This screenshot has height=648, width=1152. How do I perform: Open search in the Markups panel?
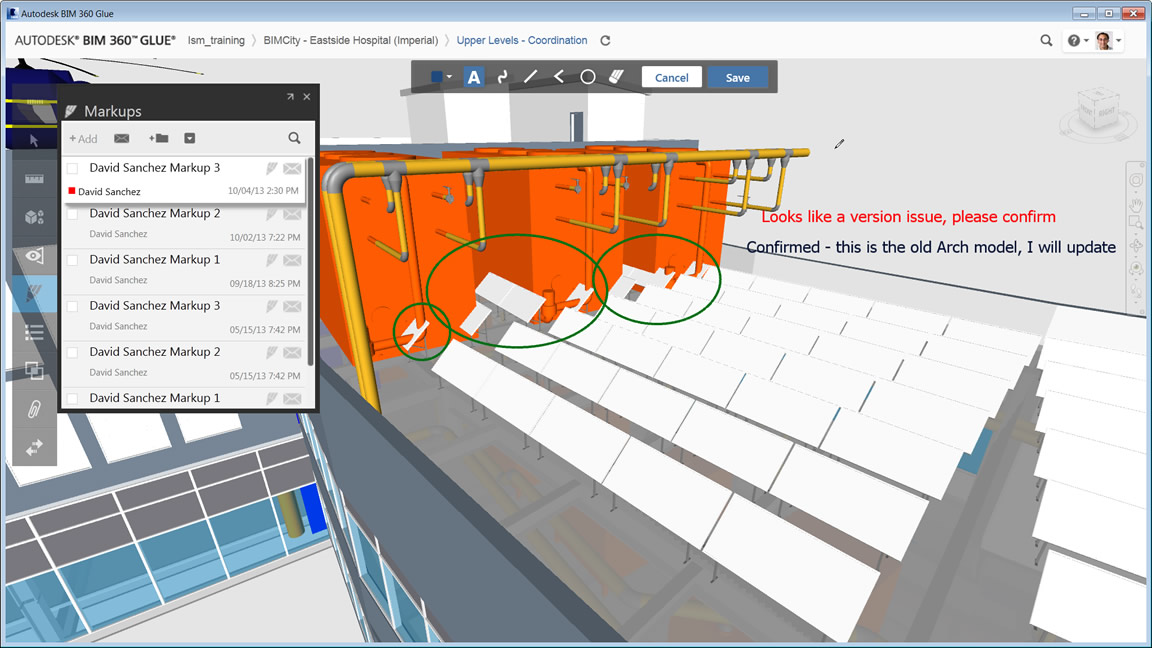tap(294, 138)
